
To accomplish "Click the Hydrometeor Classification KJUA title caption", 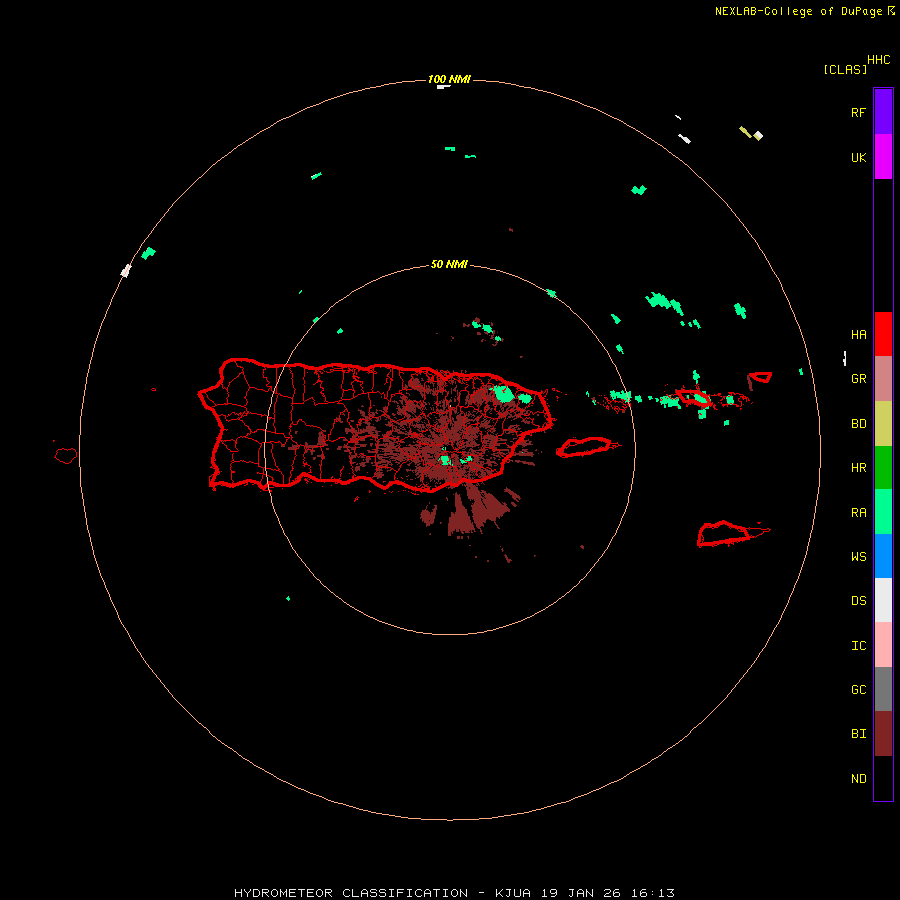I will pos(454,893).
